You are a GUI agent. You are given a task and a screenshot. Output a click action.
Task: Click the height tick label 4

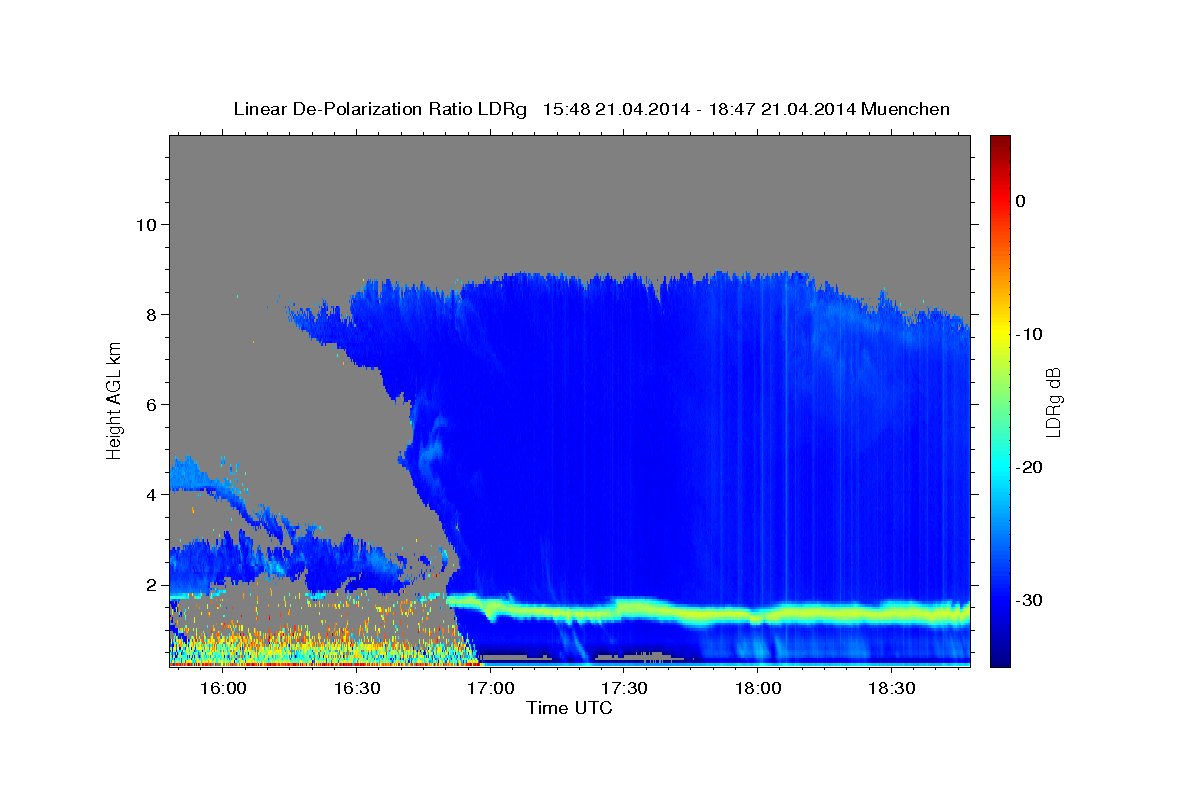151,494
